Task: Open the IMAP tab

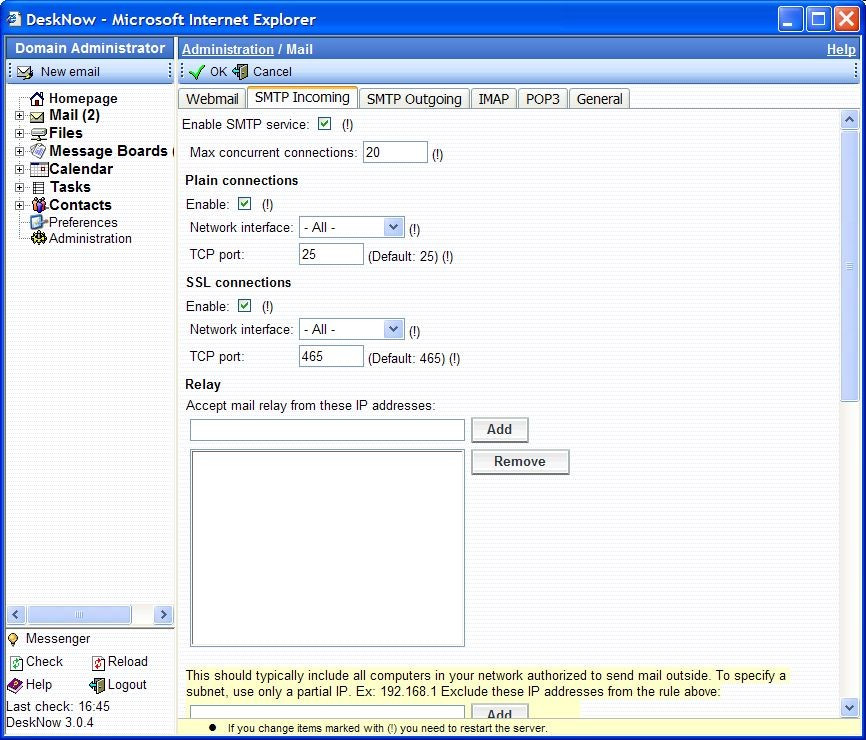Action: (x=494, y=99)
